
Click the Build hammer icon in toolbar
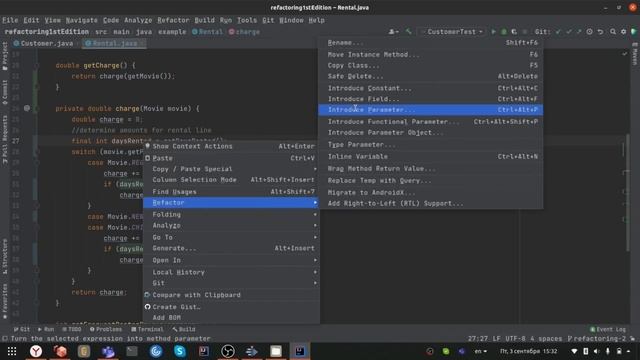point(408,32)
